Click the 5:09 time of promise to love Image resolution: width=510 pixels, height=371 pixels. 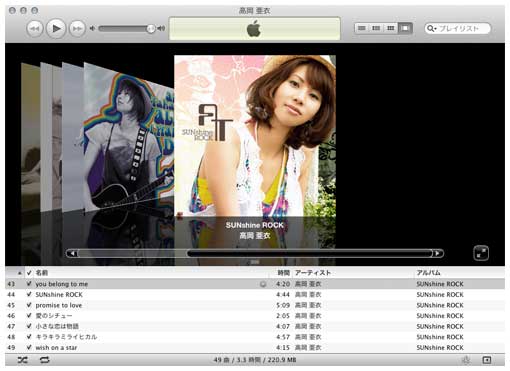(283, 305)
